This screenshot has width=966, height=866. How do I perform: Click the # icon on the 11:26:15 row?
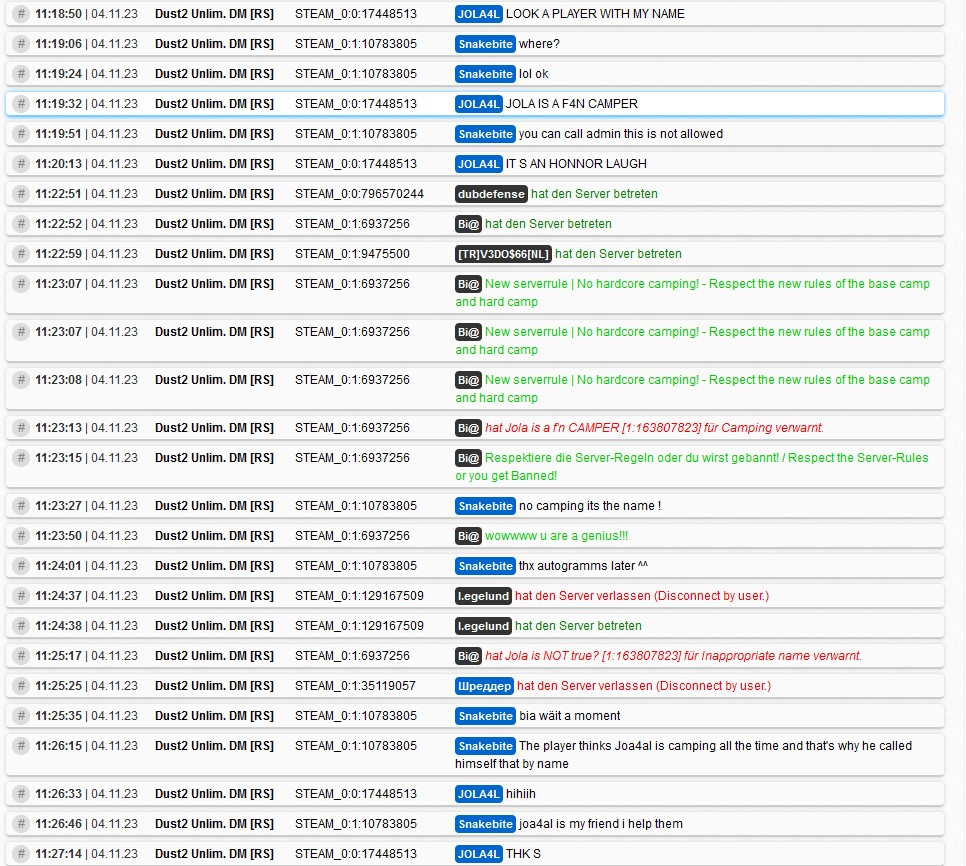tap(21, 746)
